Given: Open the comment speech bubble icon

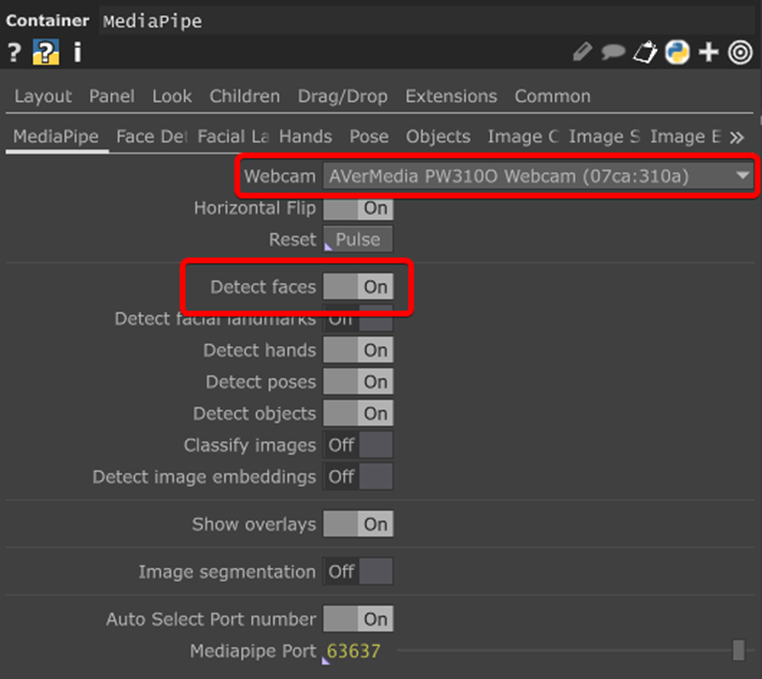Looking at the screenshot, I should 613,53.
